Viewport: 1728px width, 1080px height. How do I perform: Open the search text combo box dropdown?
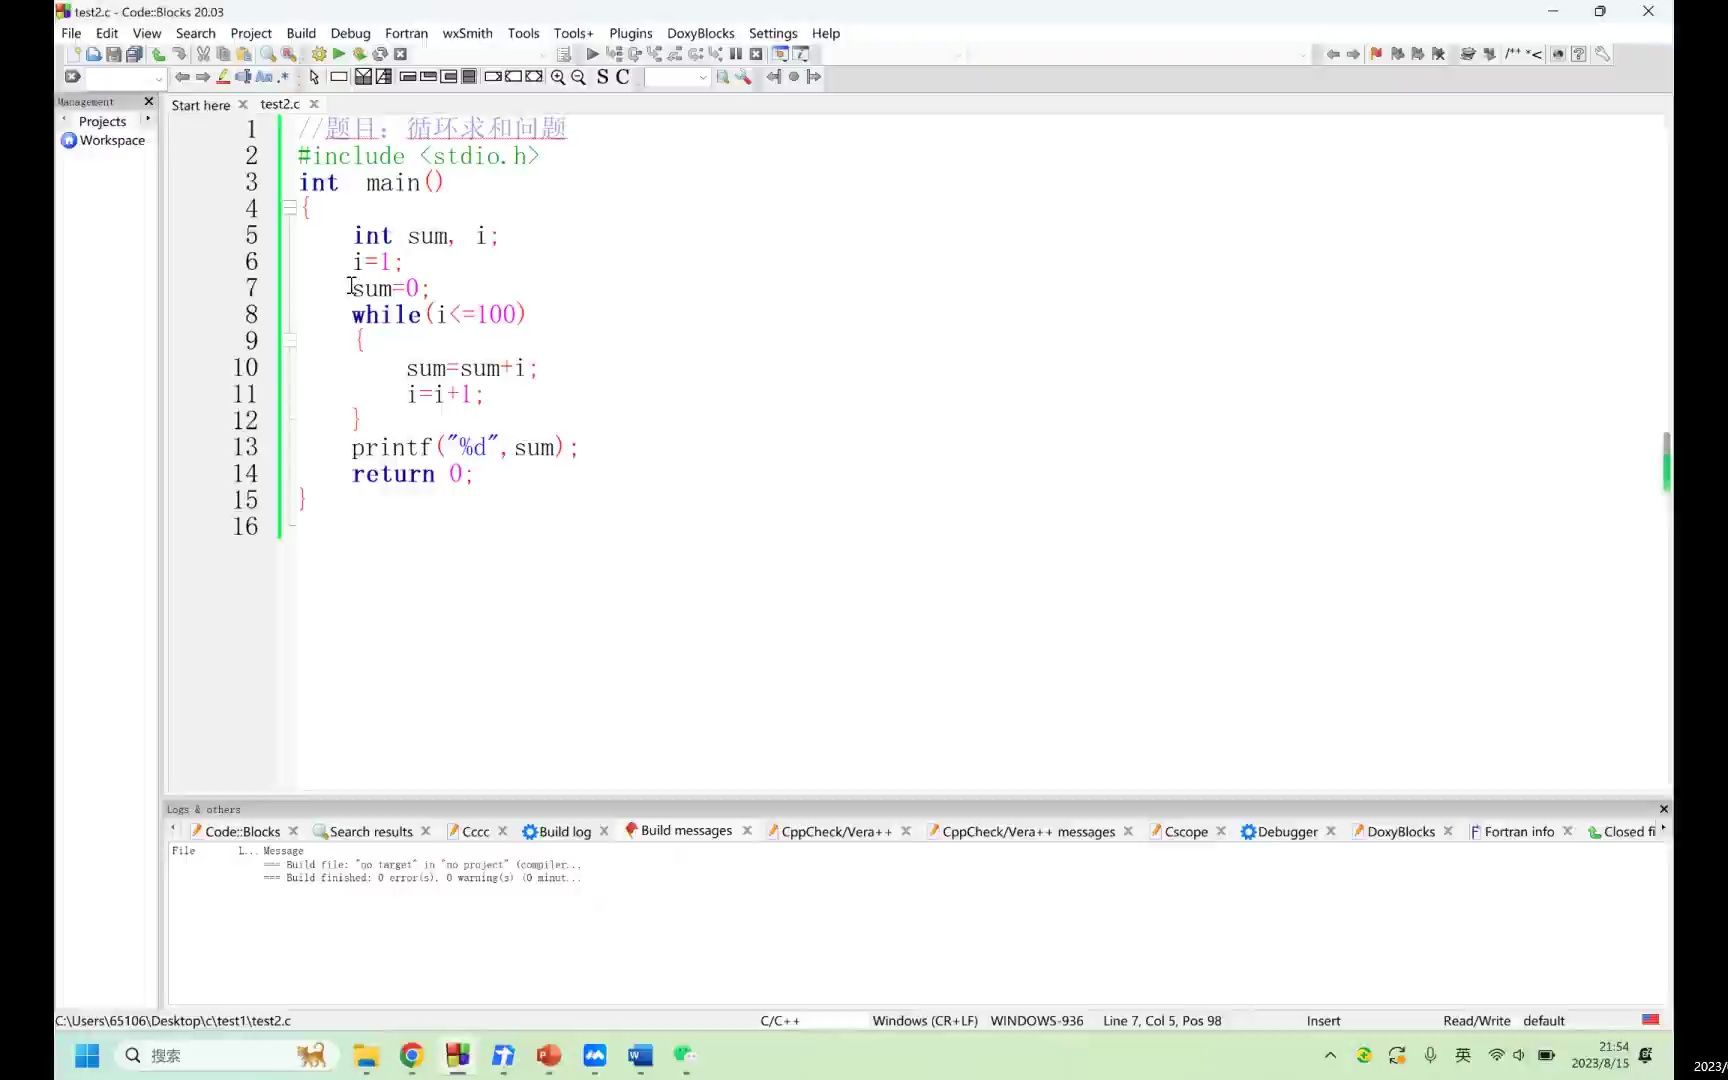point(158,78)
